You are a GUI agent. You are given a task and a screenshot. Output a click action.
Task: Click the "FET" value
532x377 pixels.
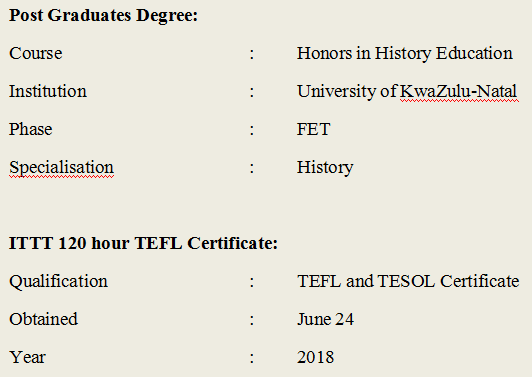(314, 129)
